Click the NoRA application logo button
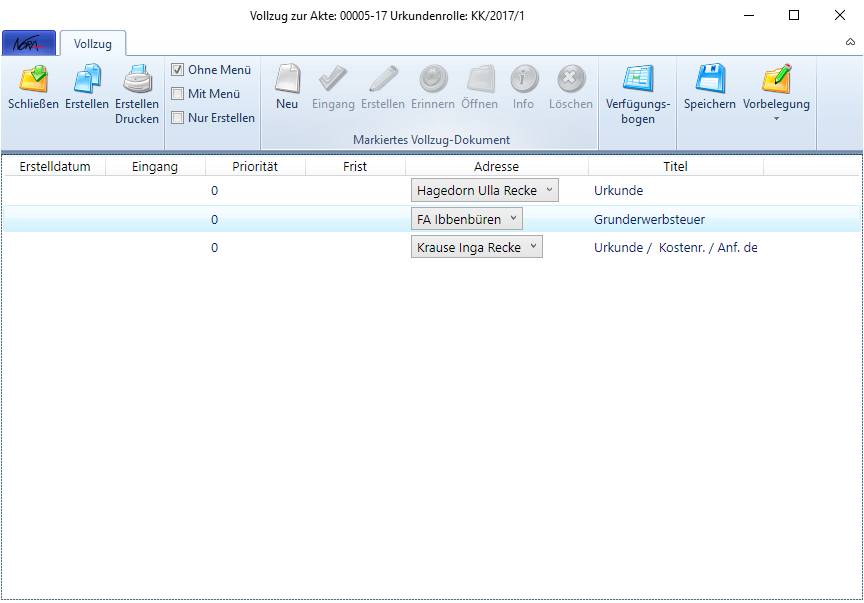The width and height of the screenshot is (864, 603). click(x=29, y=44)
